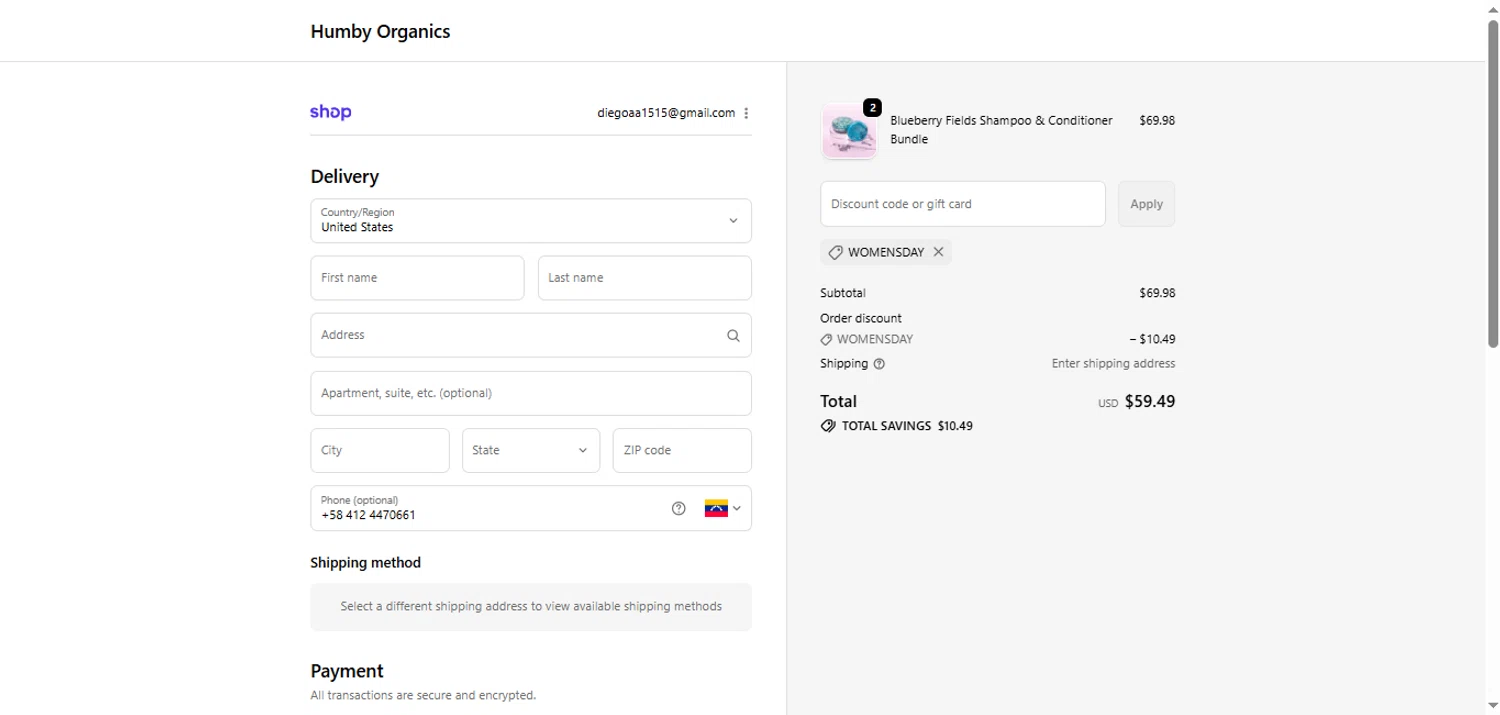Click the Discount code or gift card field

(x=963, y=204)
